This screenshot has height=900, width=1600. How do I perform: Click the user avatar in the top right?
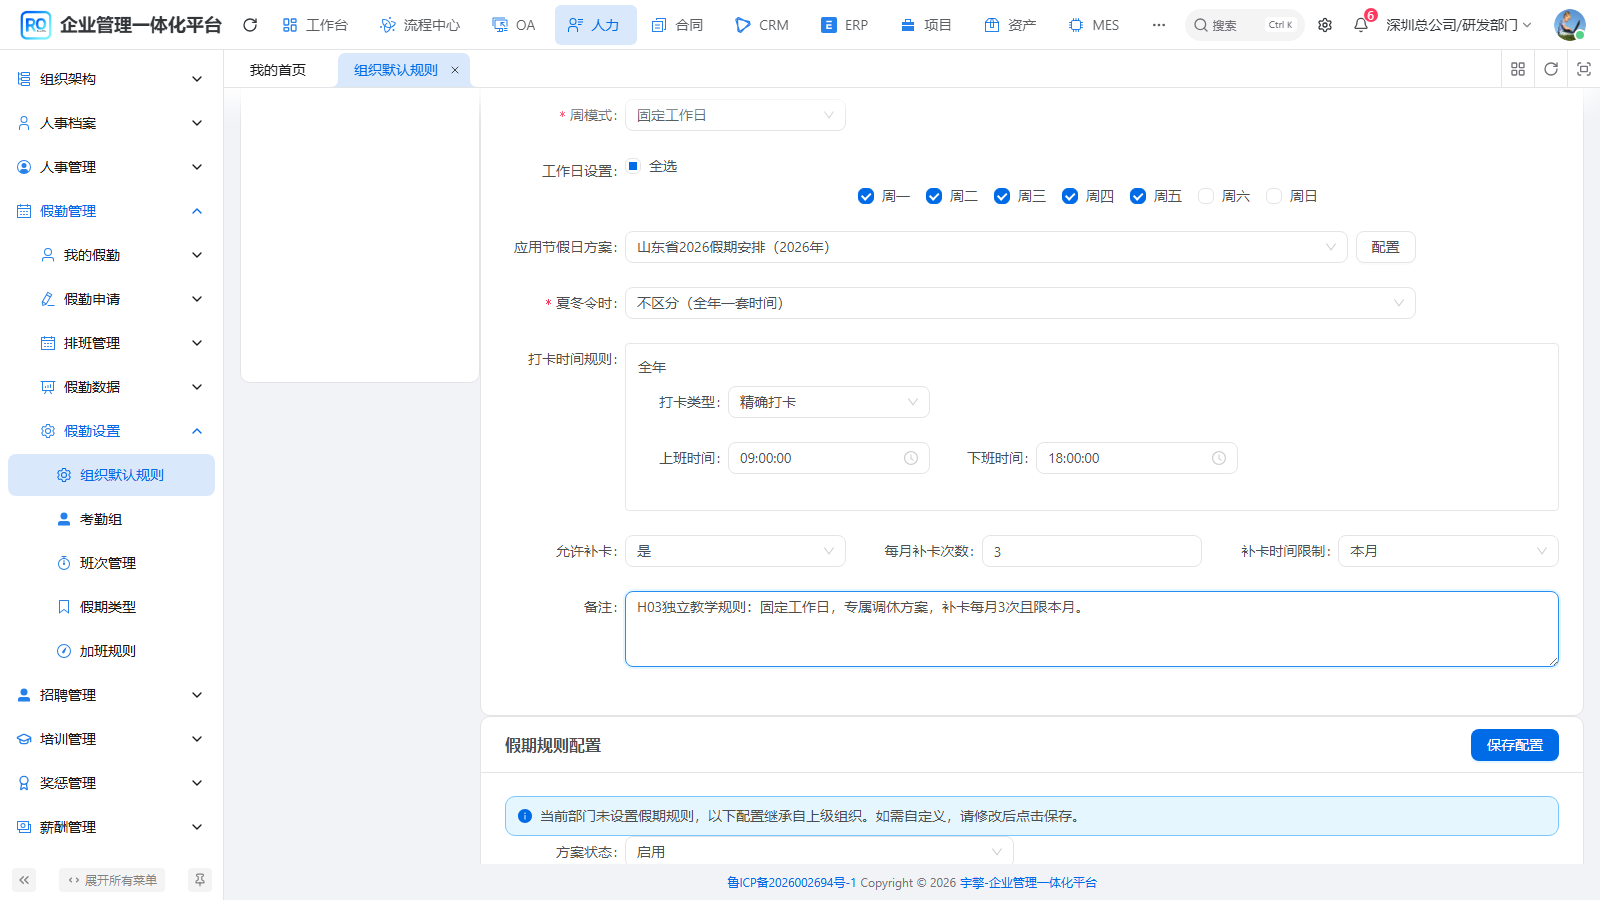click(1570, 25)
